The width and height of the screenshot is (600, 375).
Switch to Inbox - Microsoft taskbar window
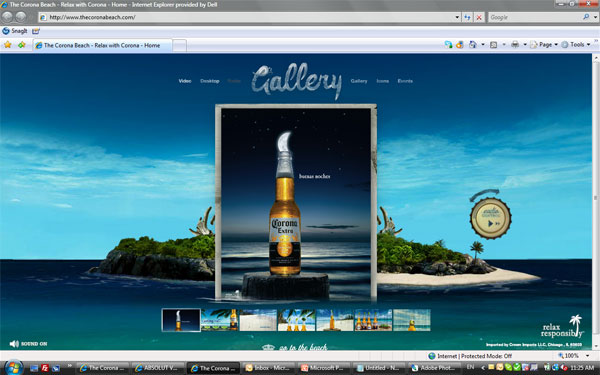coord(269,368)
